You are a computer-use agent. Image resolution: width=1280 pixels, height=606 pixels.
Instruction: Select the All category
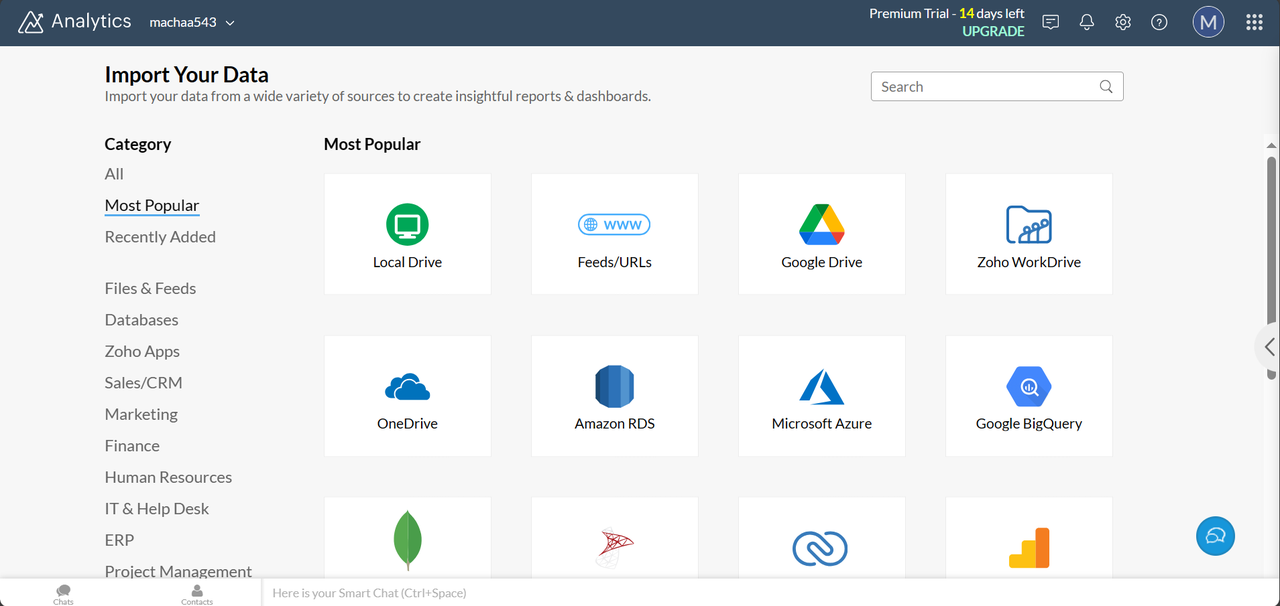(x=114, y=174)
